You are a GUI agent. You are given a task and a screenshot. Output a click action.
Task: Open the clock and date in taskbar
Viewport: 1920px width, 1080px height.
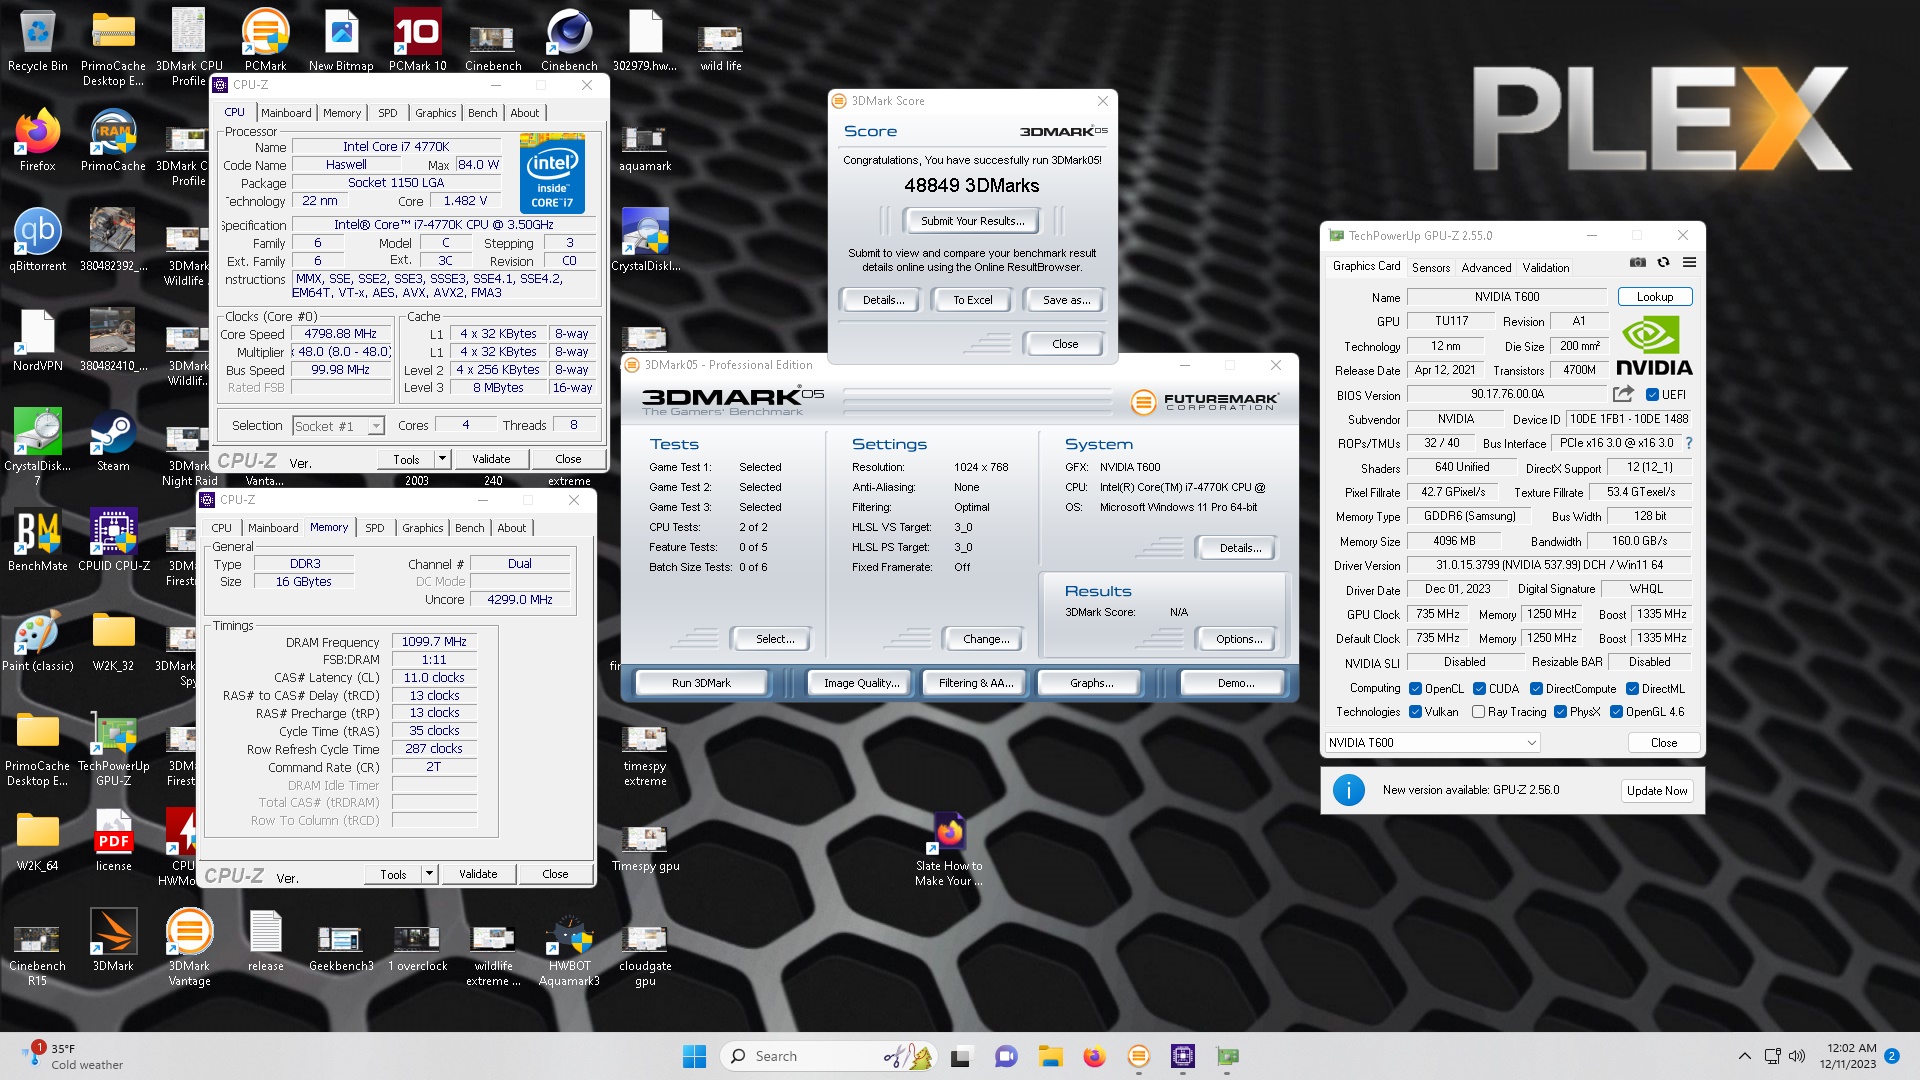tap(1850, 1056)
